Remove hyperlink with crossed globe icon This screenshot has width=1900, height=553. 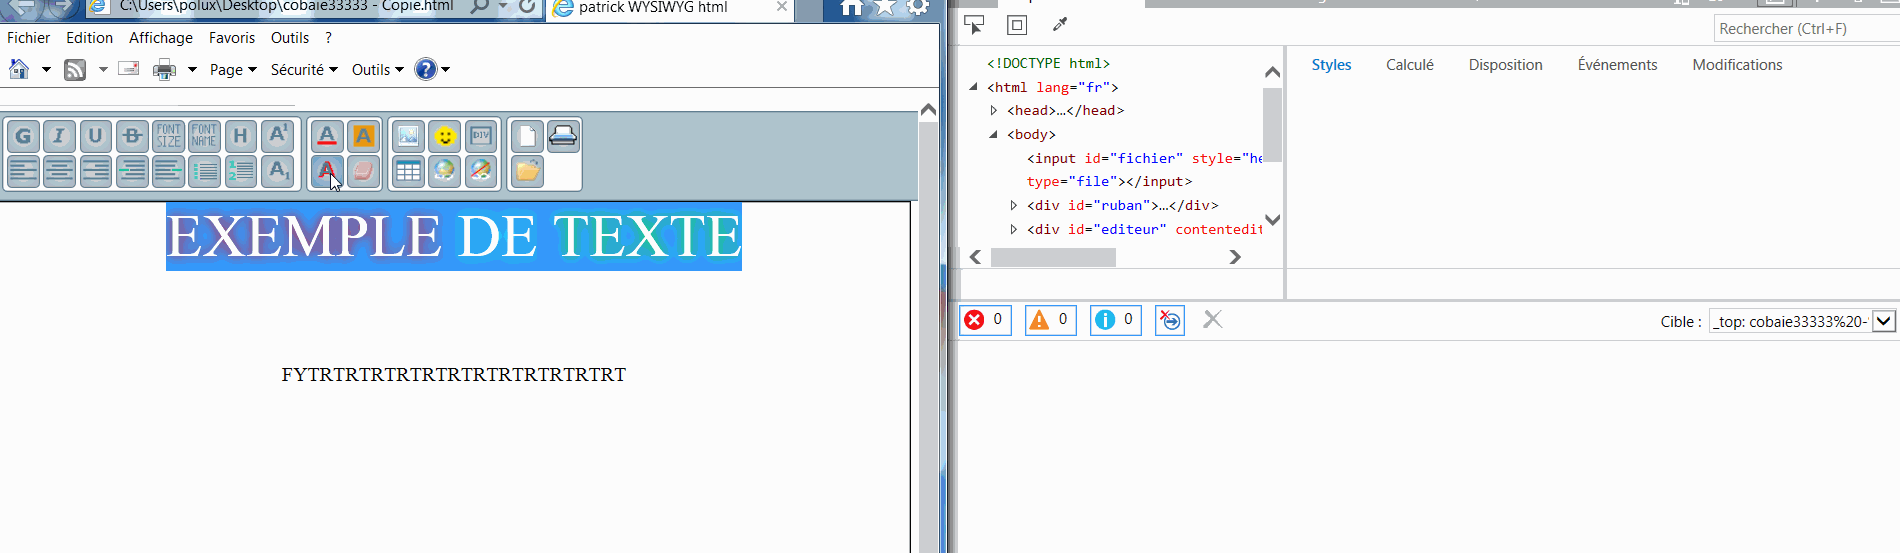pos(481,171)
